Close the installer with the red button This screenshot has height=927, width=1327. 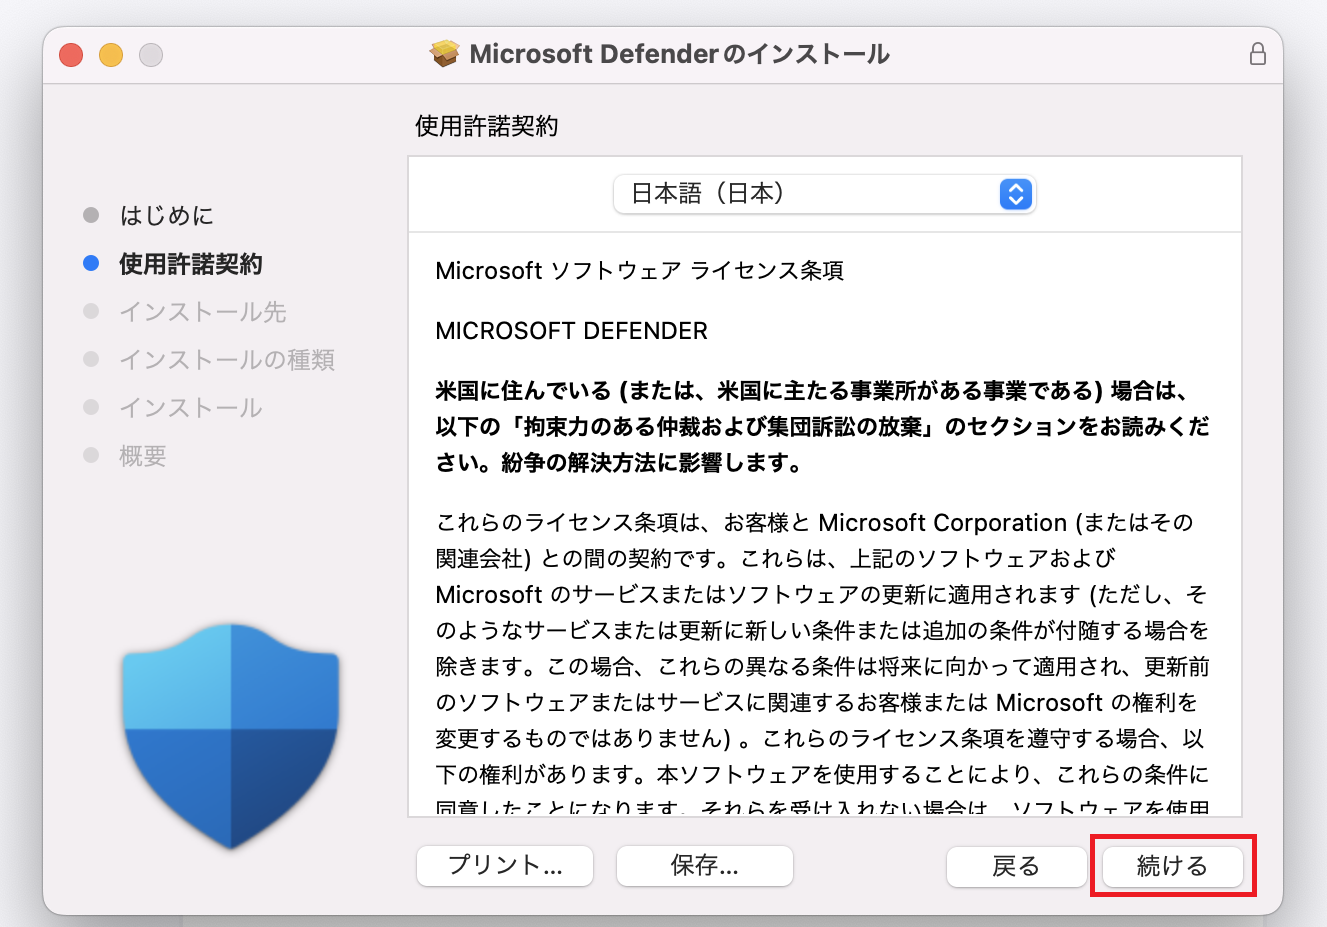71,55
